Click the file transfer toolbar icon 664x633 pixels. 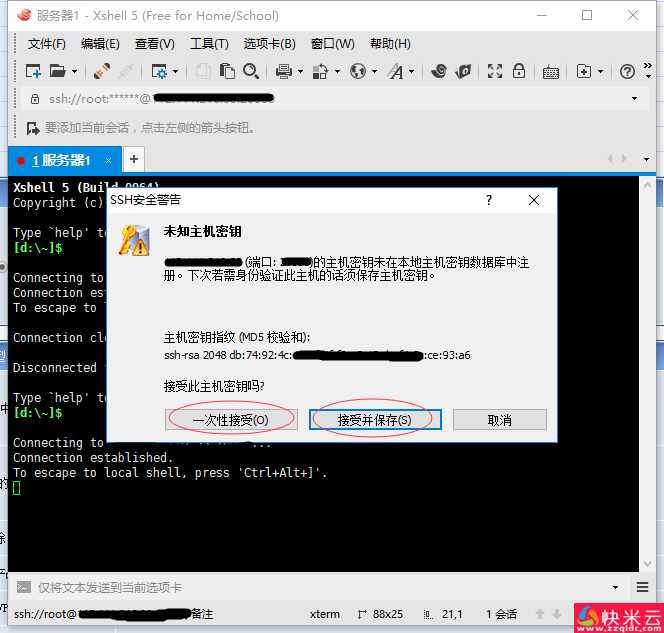(321, 71)
